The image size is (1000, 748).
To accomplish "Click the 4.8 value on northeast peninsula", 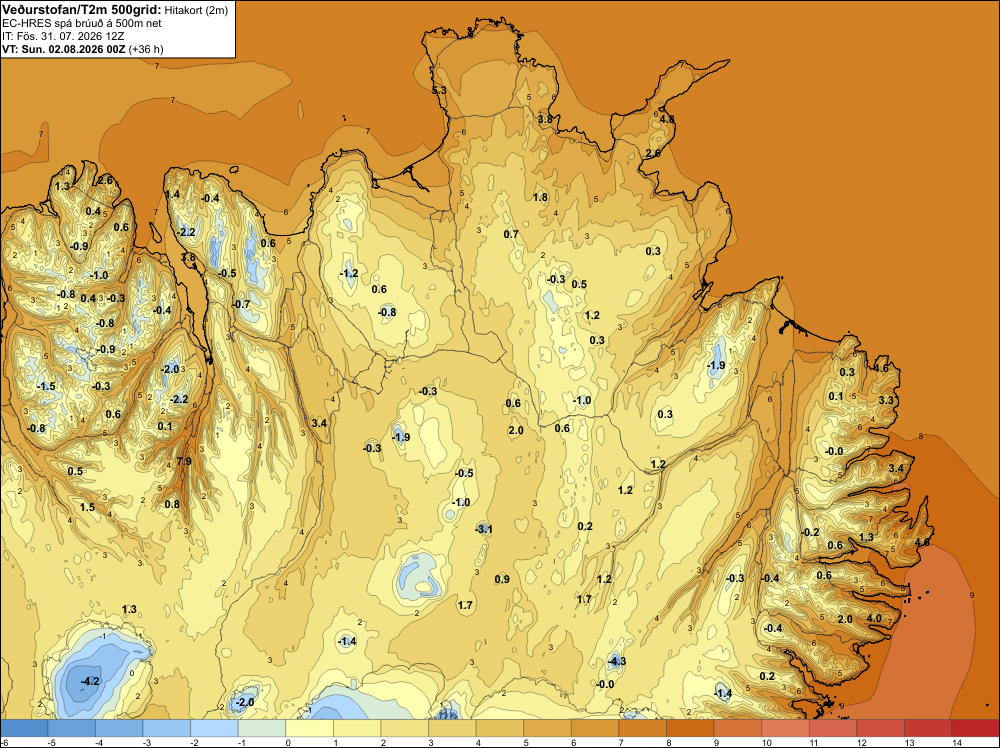I will coord(667,119).
